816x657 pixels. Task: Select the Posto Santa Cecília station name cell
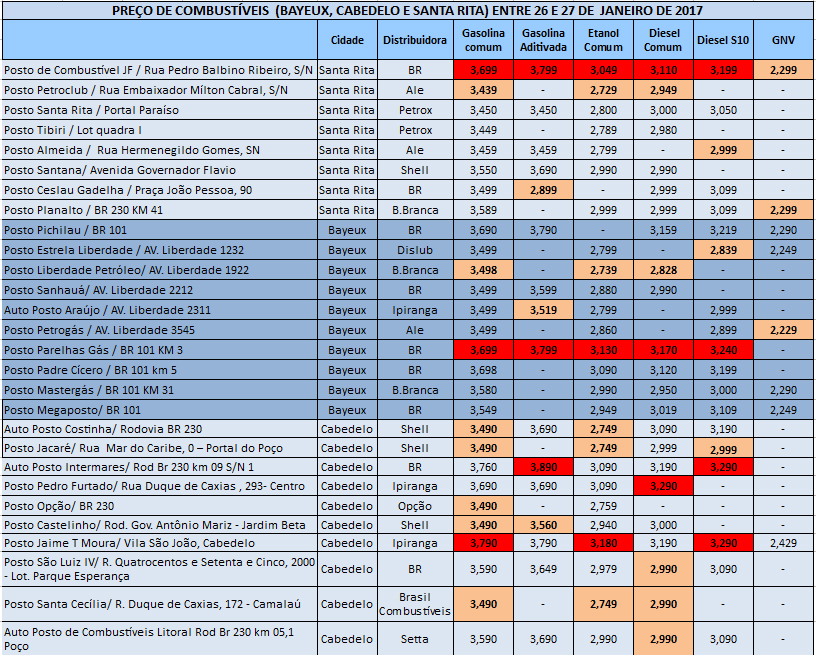[158, 604]
